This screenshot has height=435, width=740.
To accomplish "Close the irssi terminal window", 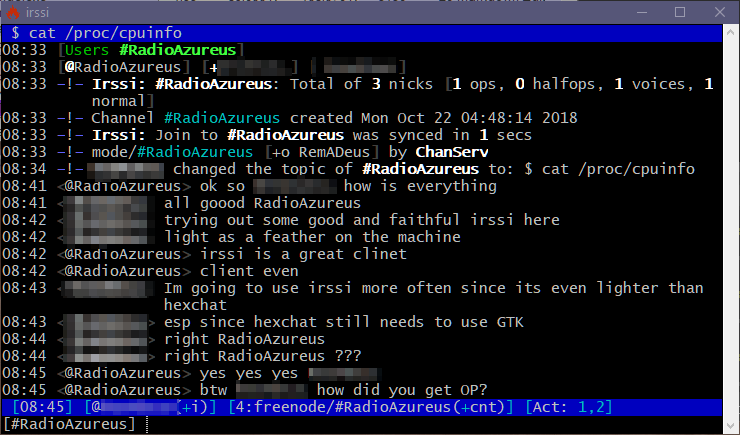I will 720,12.
